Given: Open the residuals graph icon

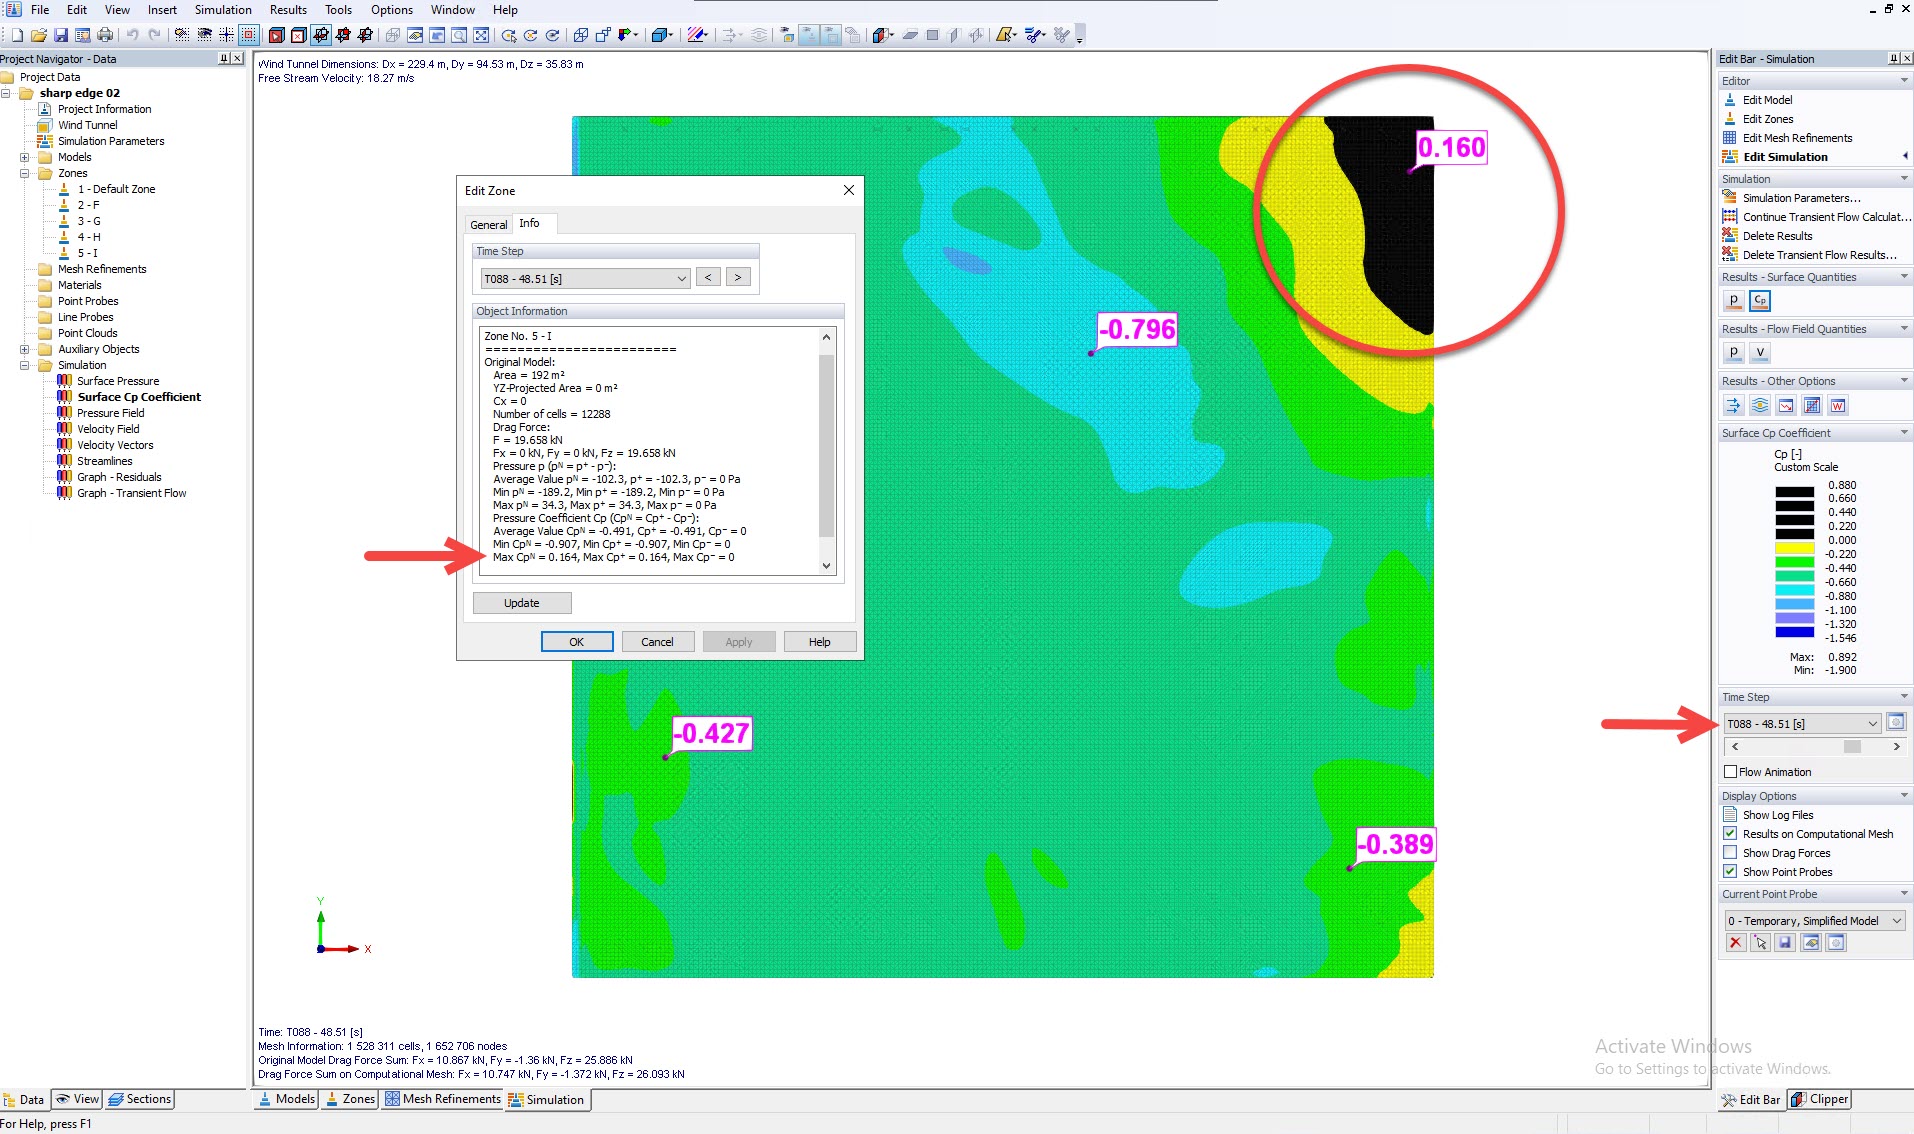Looking at the screenshot, I should (1786, 405).
